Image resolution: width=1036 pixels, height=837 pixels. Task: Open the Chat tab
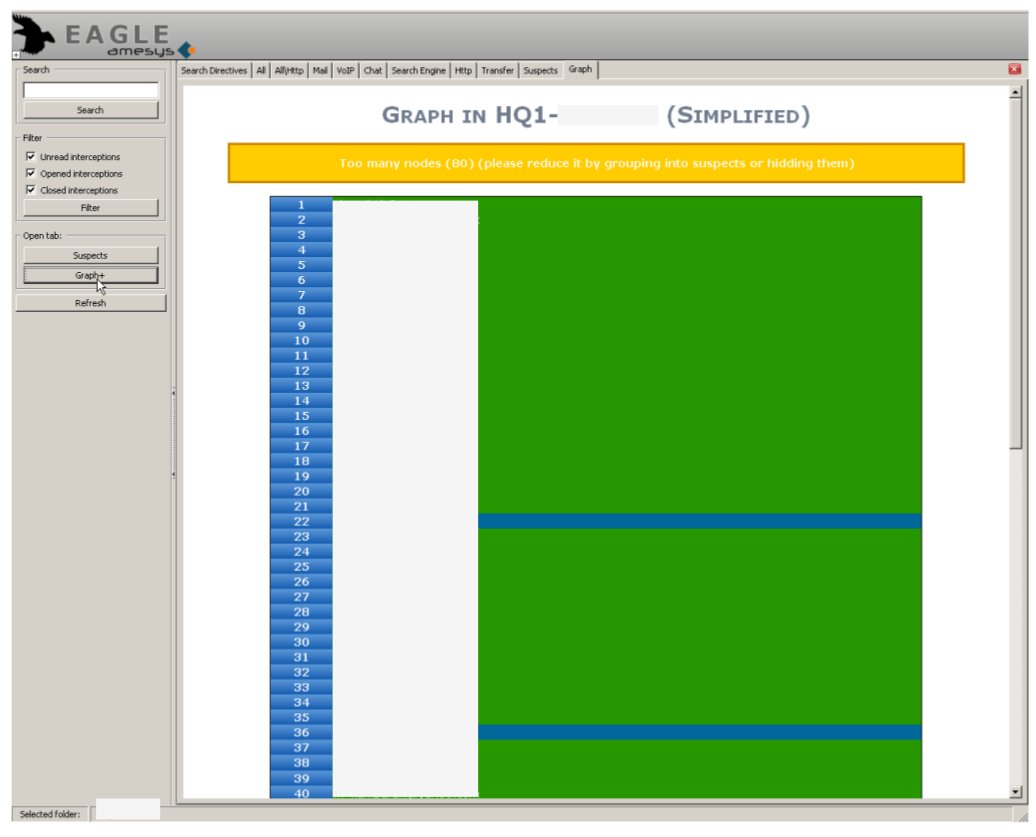coord(373,70)
